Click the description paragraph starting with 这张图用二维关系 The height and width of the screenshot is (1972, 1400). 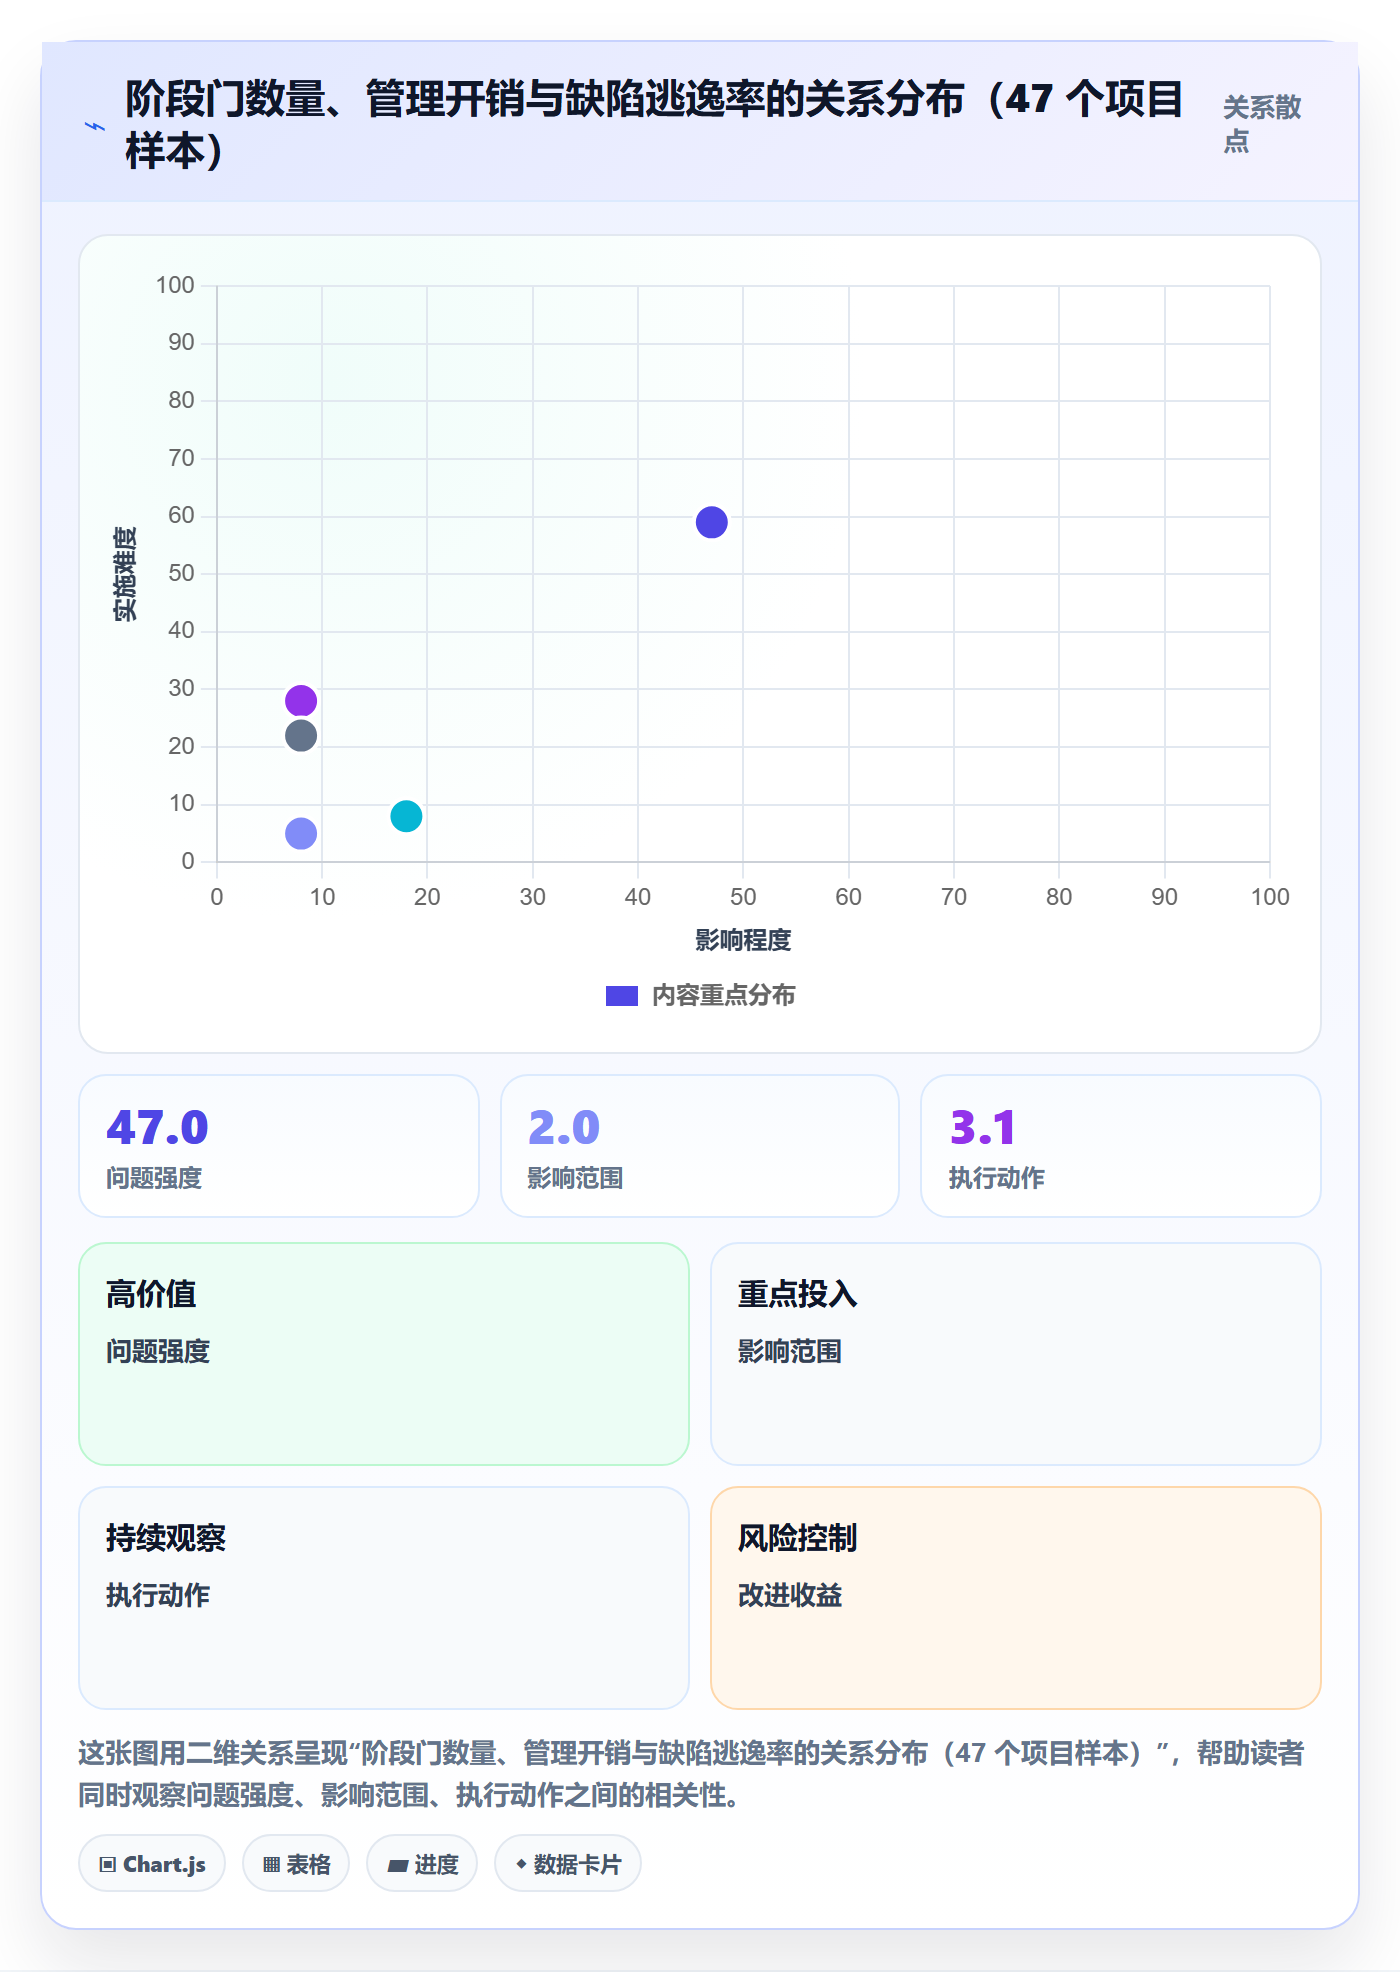[x=691, y=1774]
